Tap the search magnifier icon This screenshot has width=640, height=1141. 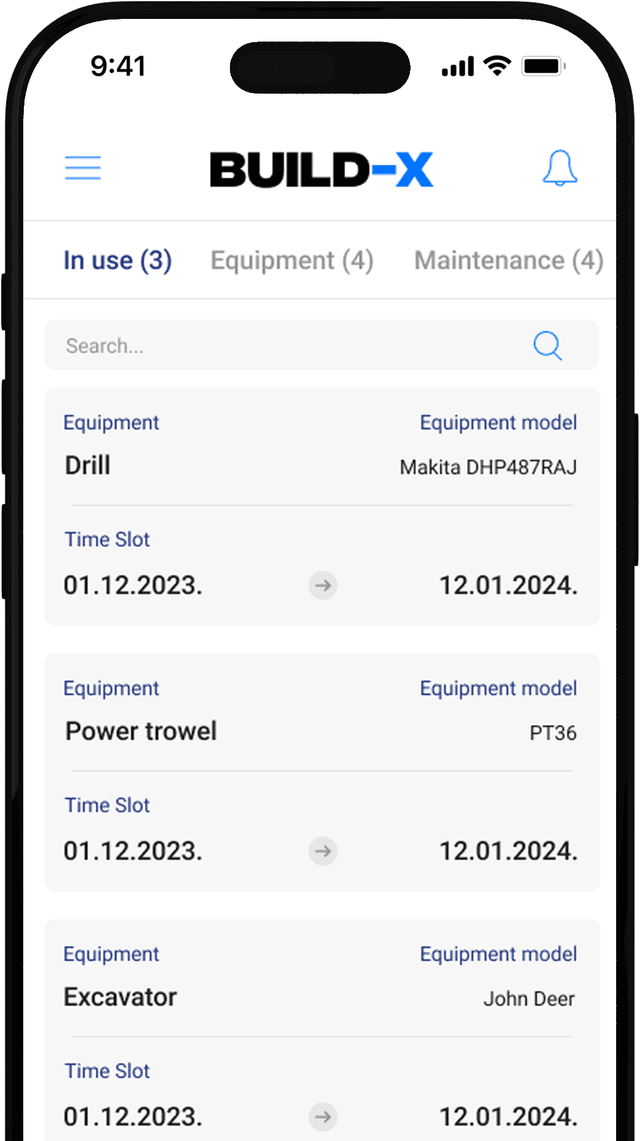[x=547, y=346]
